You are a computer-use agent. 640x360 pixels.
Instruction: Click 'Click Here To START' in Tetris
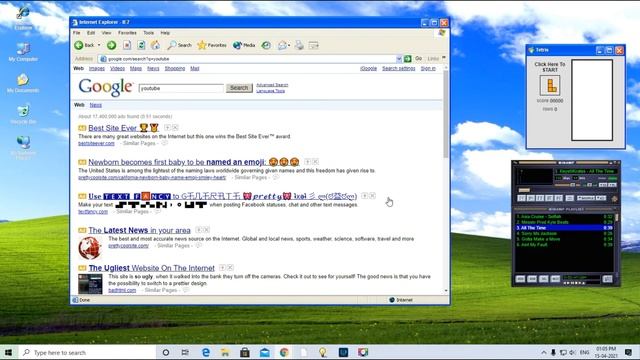point(550,67)
